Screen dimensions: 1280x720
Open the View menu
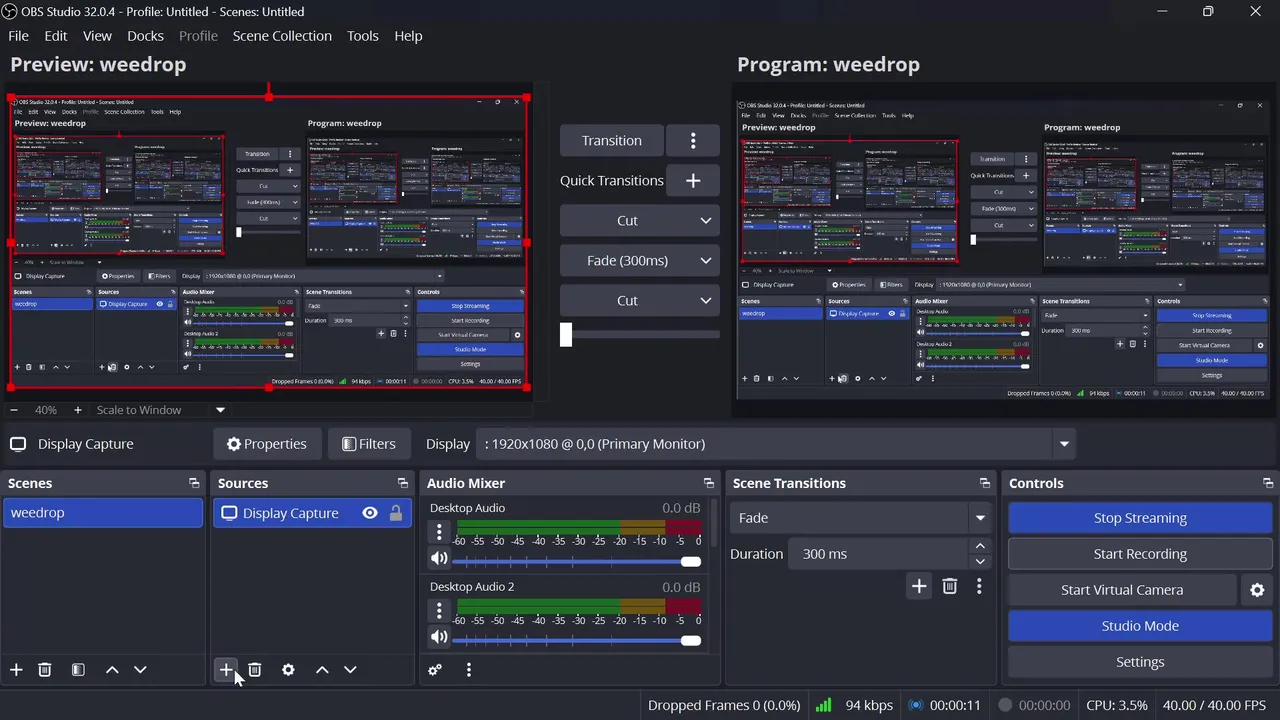tap(97, 36)
